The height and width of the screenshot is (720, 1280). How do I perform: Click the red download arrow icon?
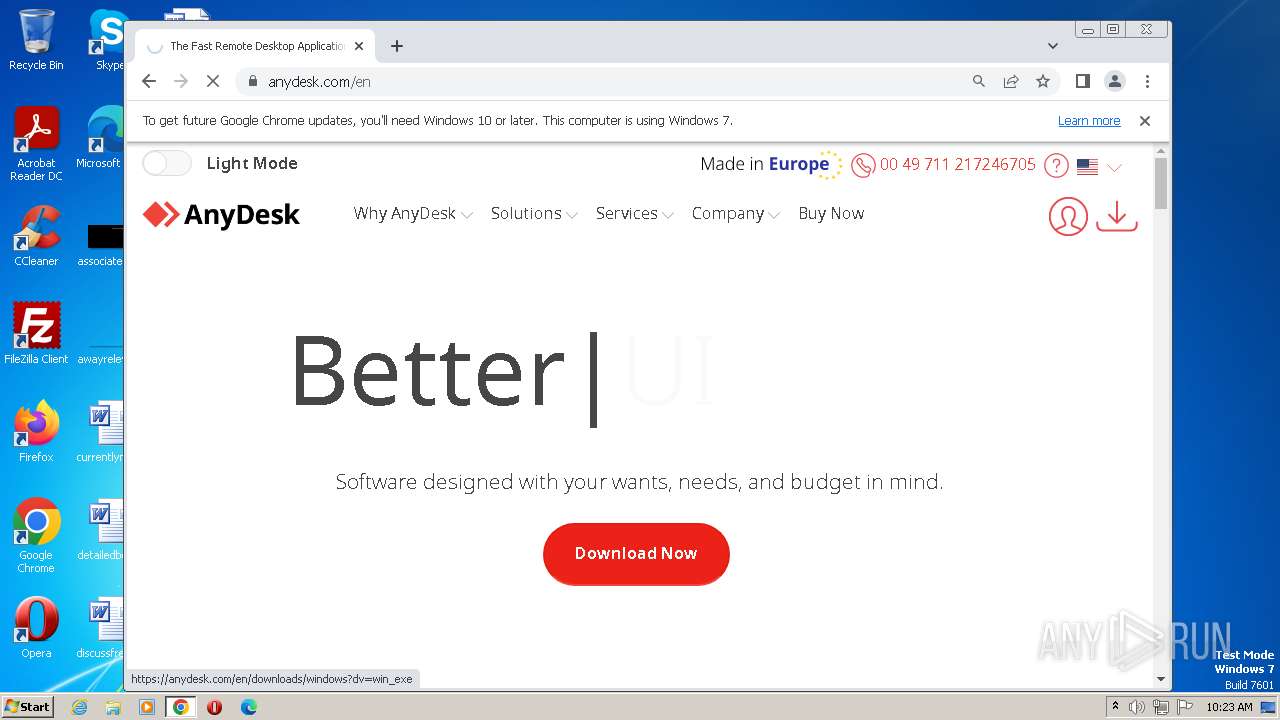point(1117,216)
